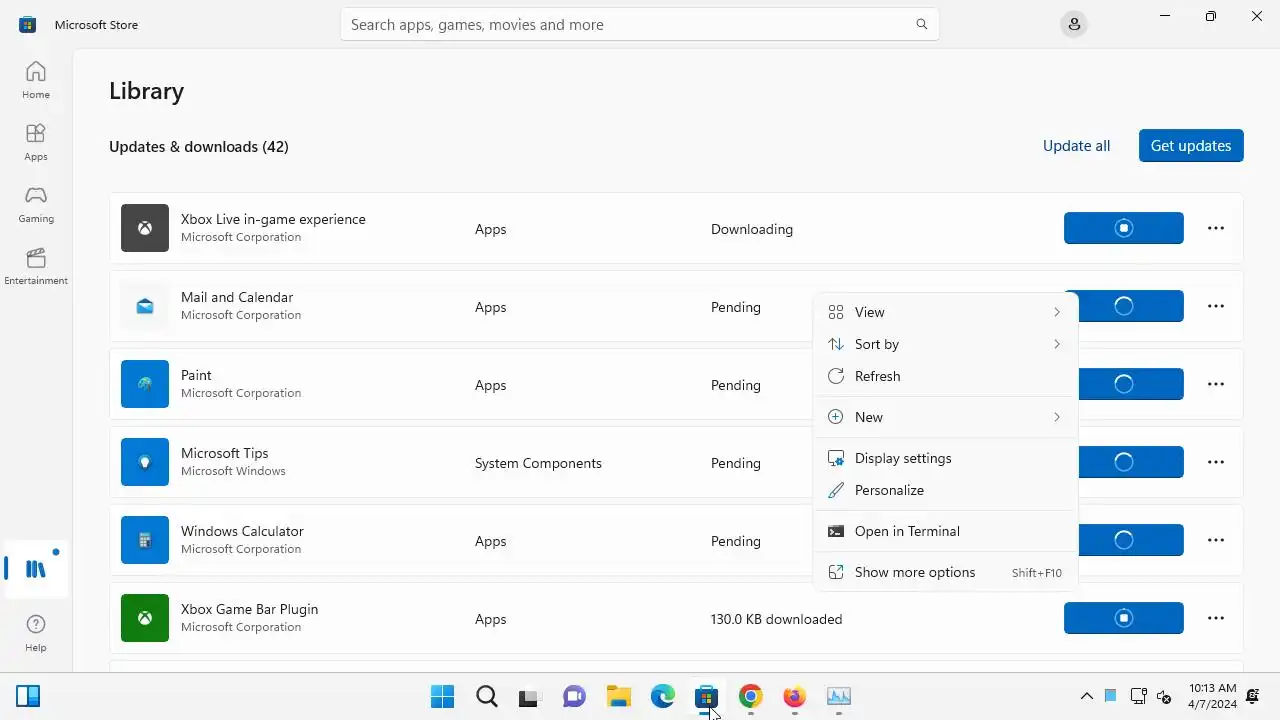
Task: Open File Explorer from the taskbar
Action: [618, 696]
